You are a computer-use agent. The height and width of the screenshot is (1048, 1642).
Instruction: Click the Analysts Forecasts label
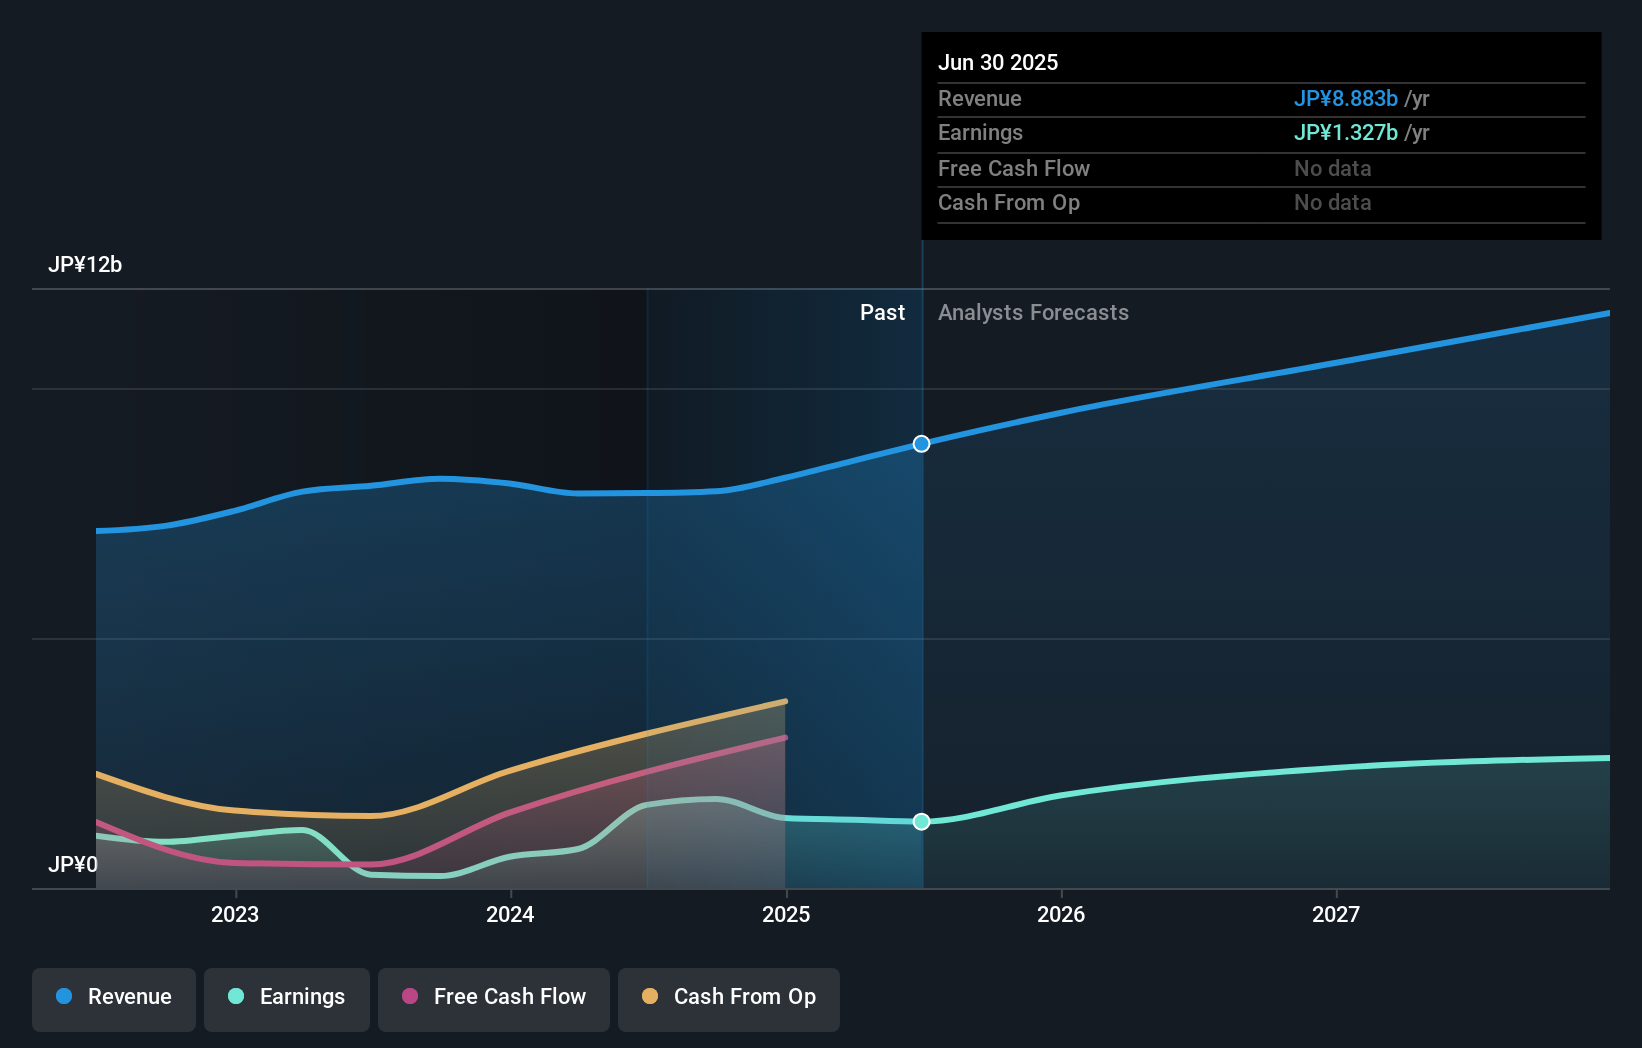(1033, 313)
